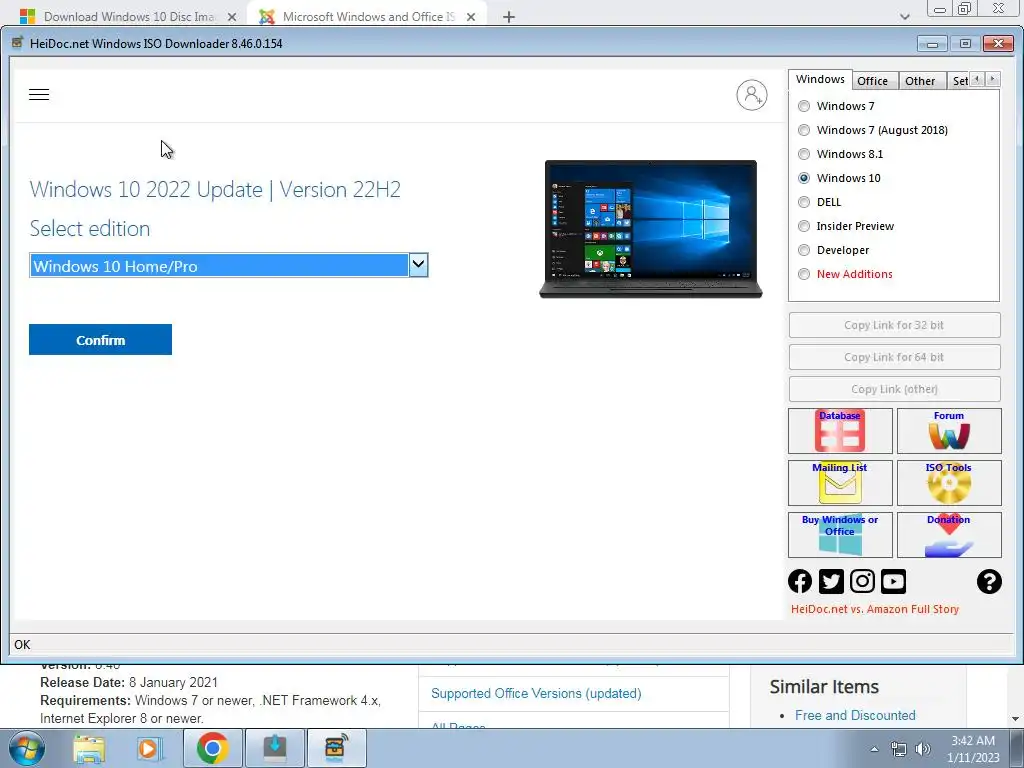This screenshot has width=1024, height=768.
Task: Click Copy Link for 32 bit
Action: pos(894,325)
